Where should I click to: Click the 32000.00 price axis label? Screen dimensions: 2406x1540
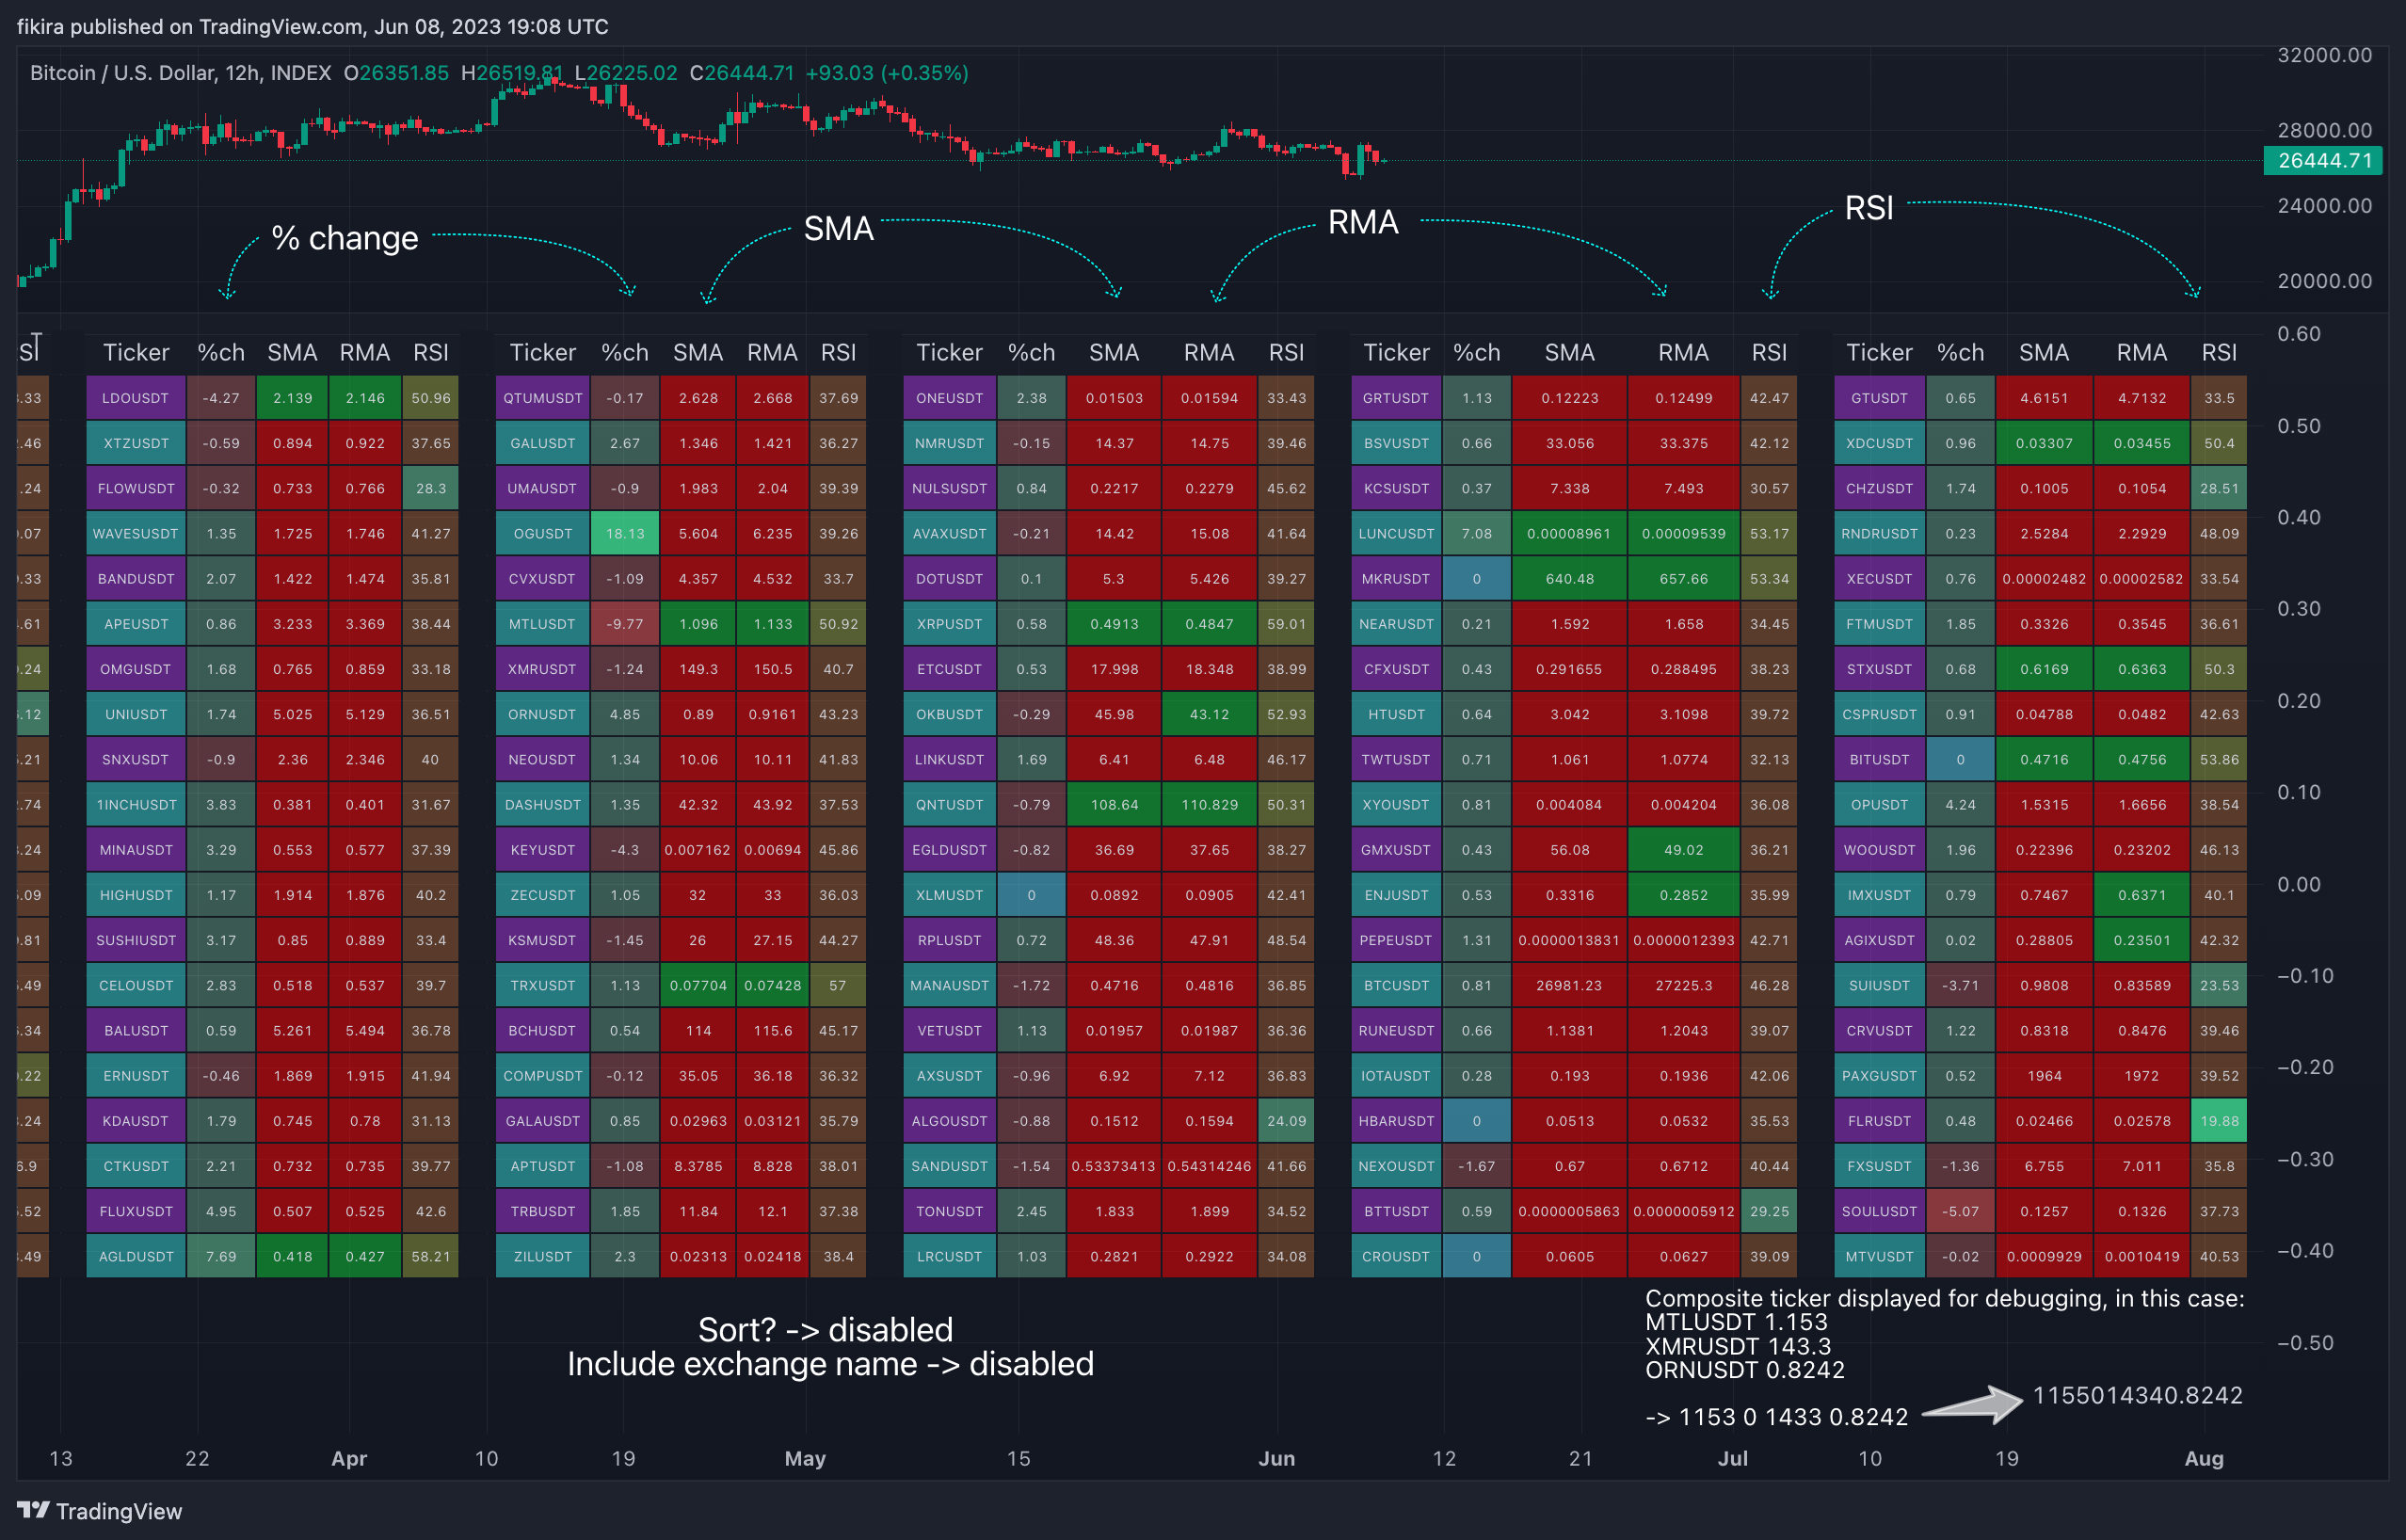click(x=2324, y=55)
